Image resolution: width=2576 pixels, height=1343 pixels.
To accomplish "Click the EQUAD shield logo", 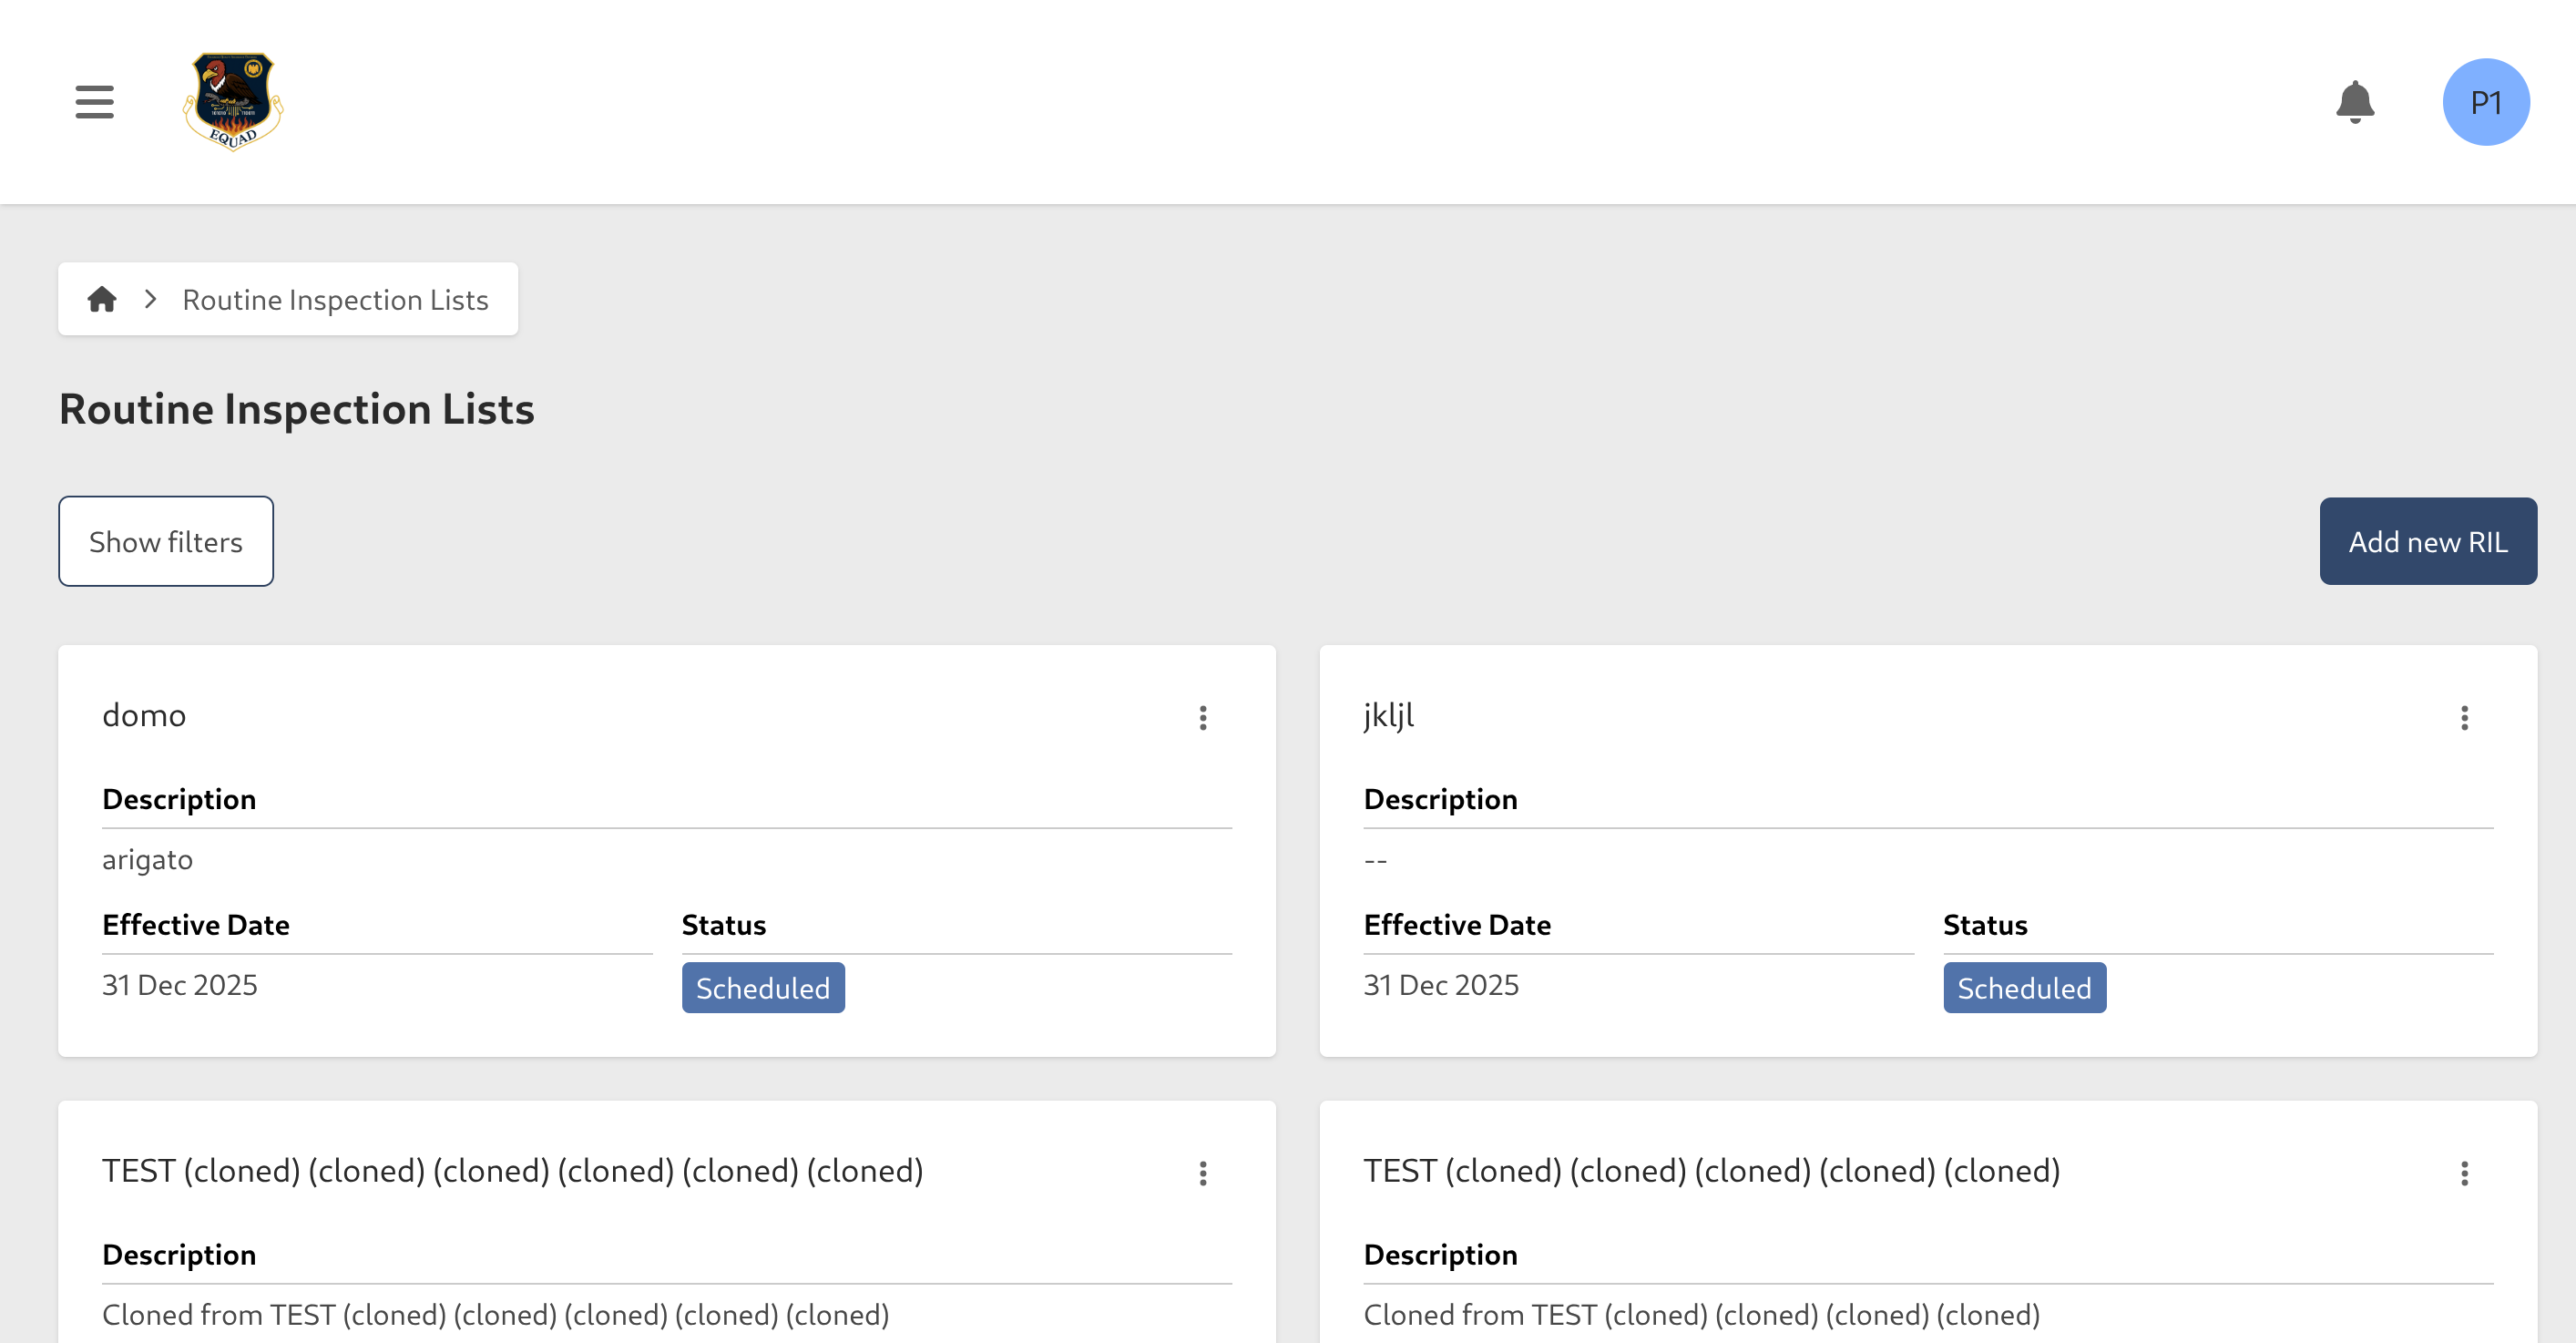I will [x=233, y=102].
